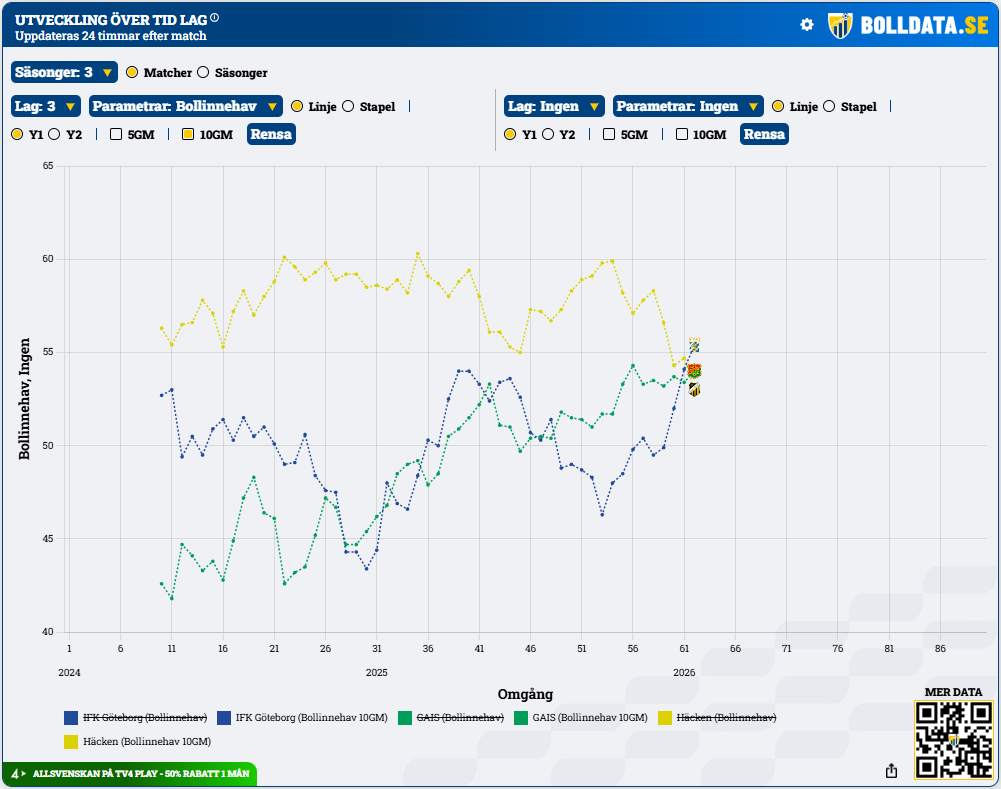Image resolution: width=1001 pixels, height=789 pixels.
Task: Switch left chart to Stapel
Action: click(x=349, y=107)
